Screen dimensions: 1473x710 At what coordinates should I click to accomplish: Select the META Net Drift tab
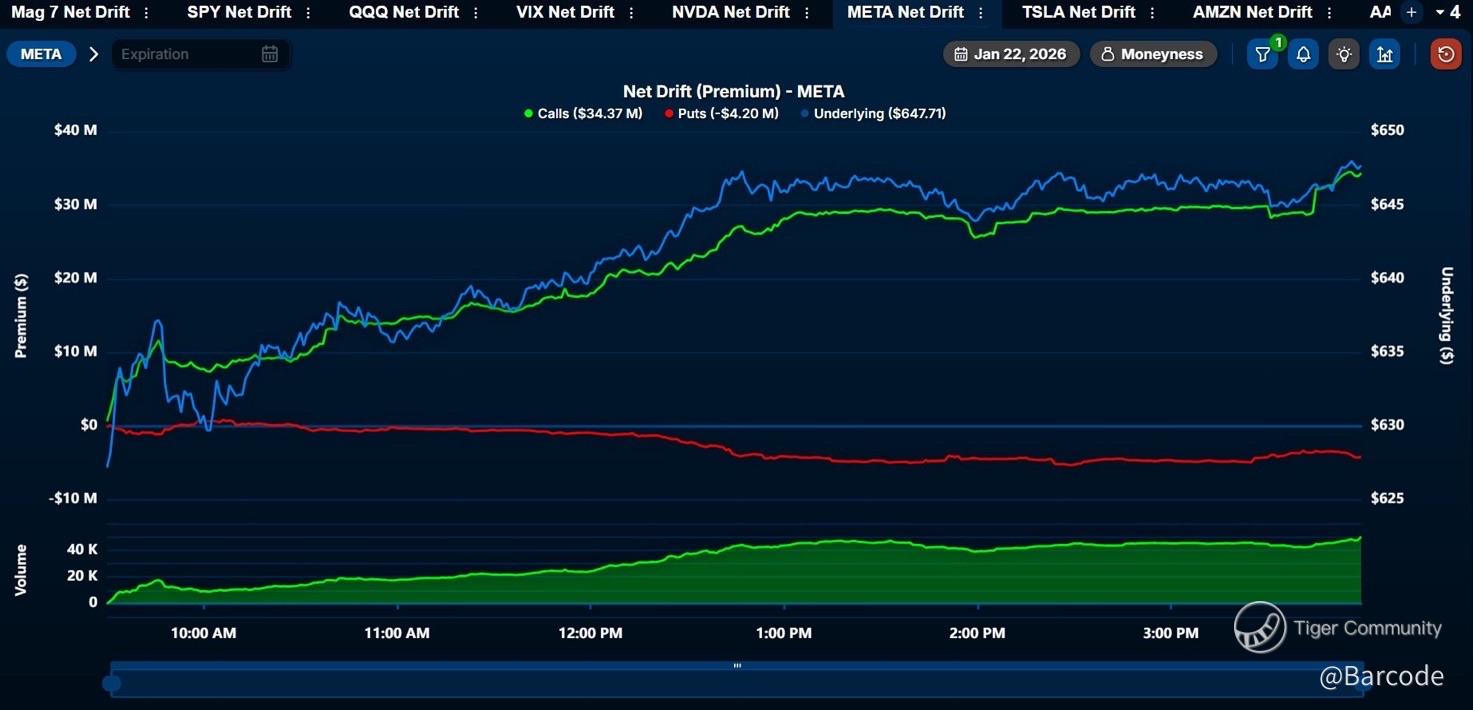point(905,12)
